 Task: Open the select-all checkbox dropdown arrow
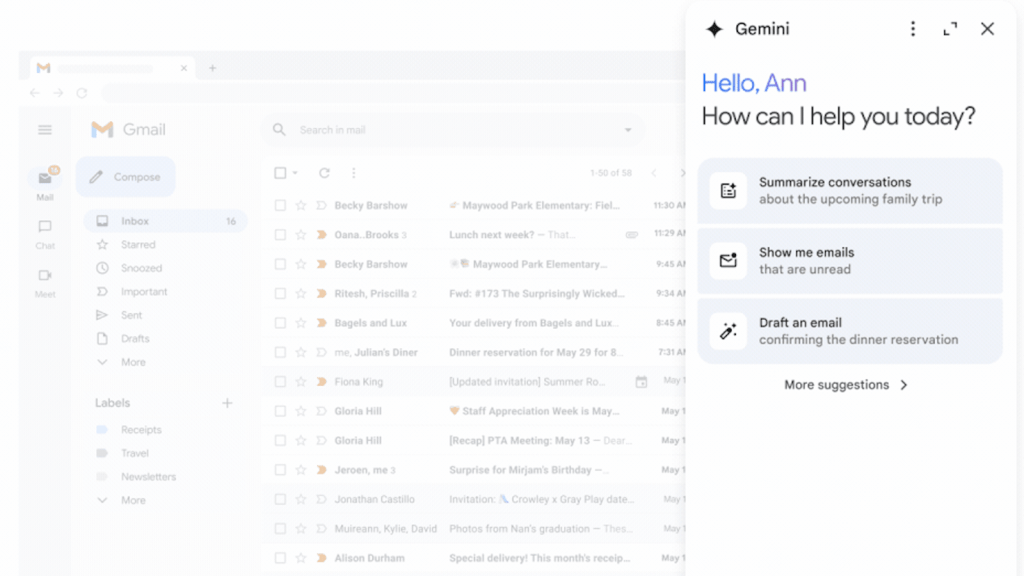pos(295,173)
